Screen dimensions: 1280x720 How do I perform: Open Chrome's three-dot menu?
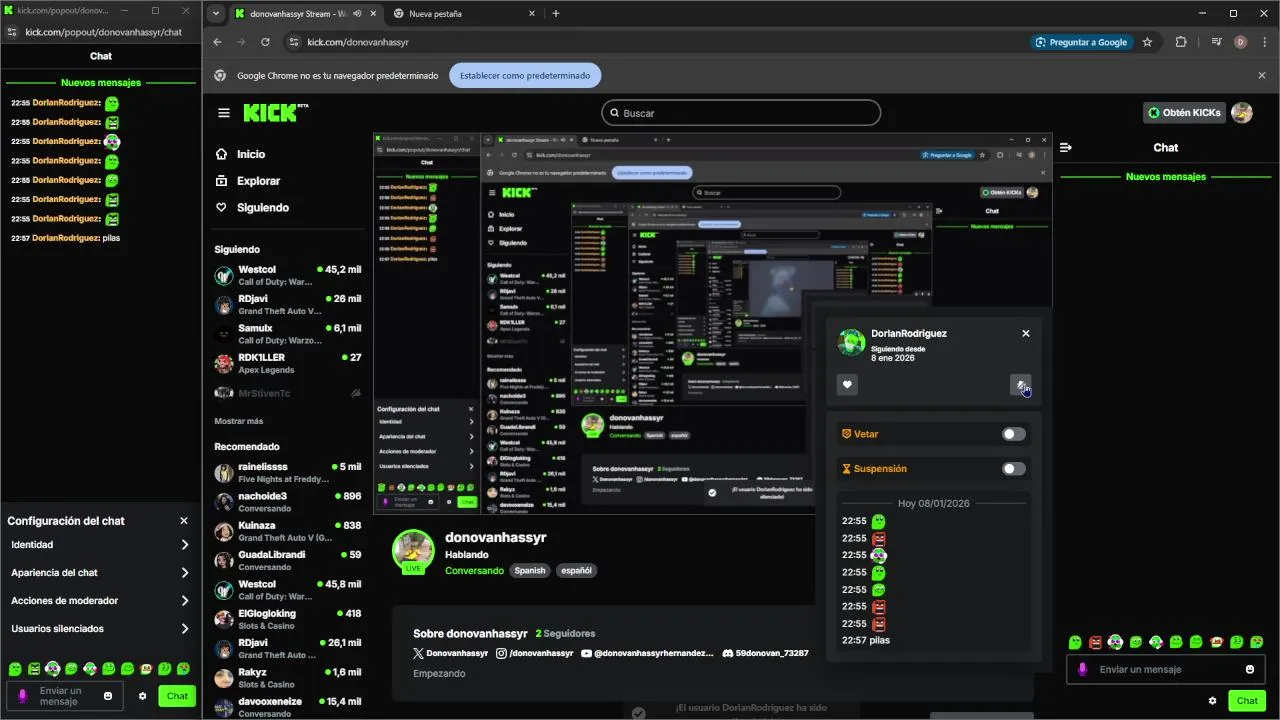click(1263, 42)
